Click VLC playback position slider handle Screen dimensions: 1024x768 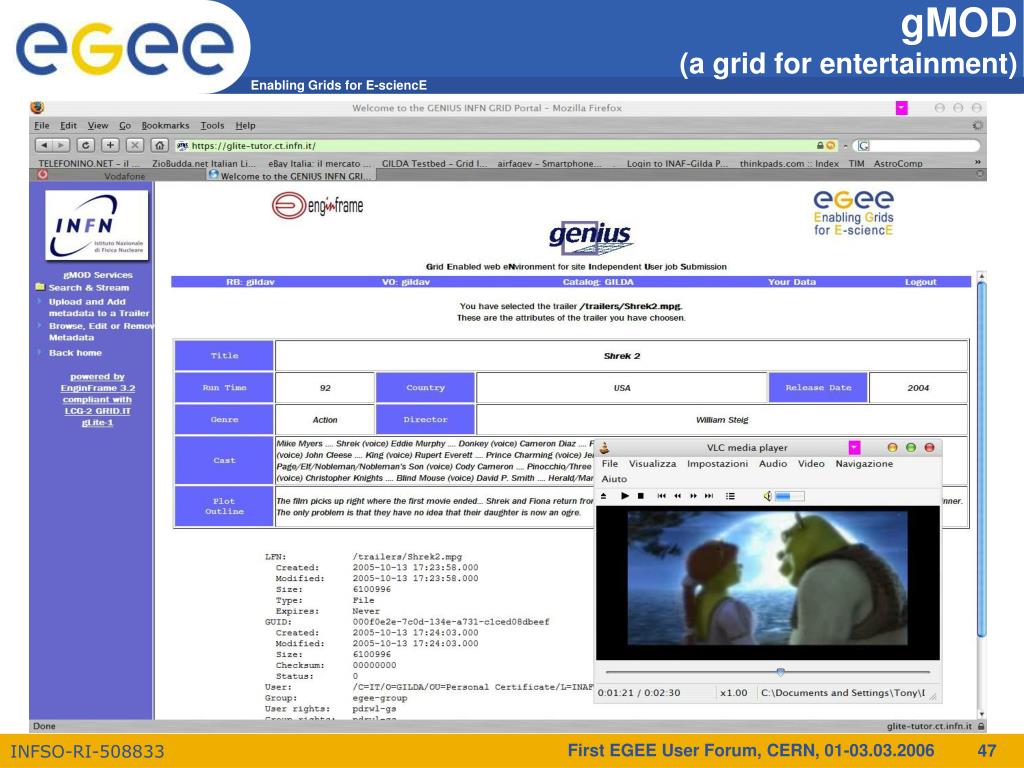(780, 671)
